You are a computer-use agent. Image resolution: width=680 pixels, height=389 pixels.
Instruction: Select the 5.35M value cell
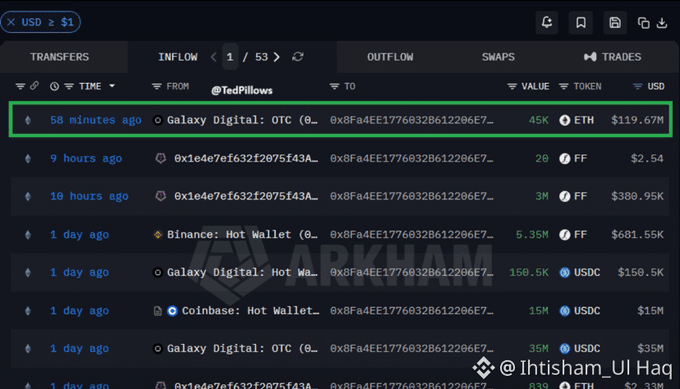pyautogui.click(x=532, y=235)
